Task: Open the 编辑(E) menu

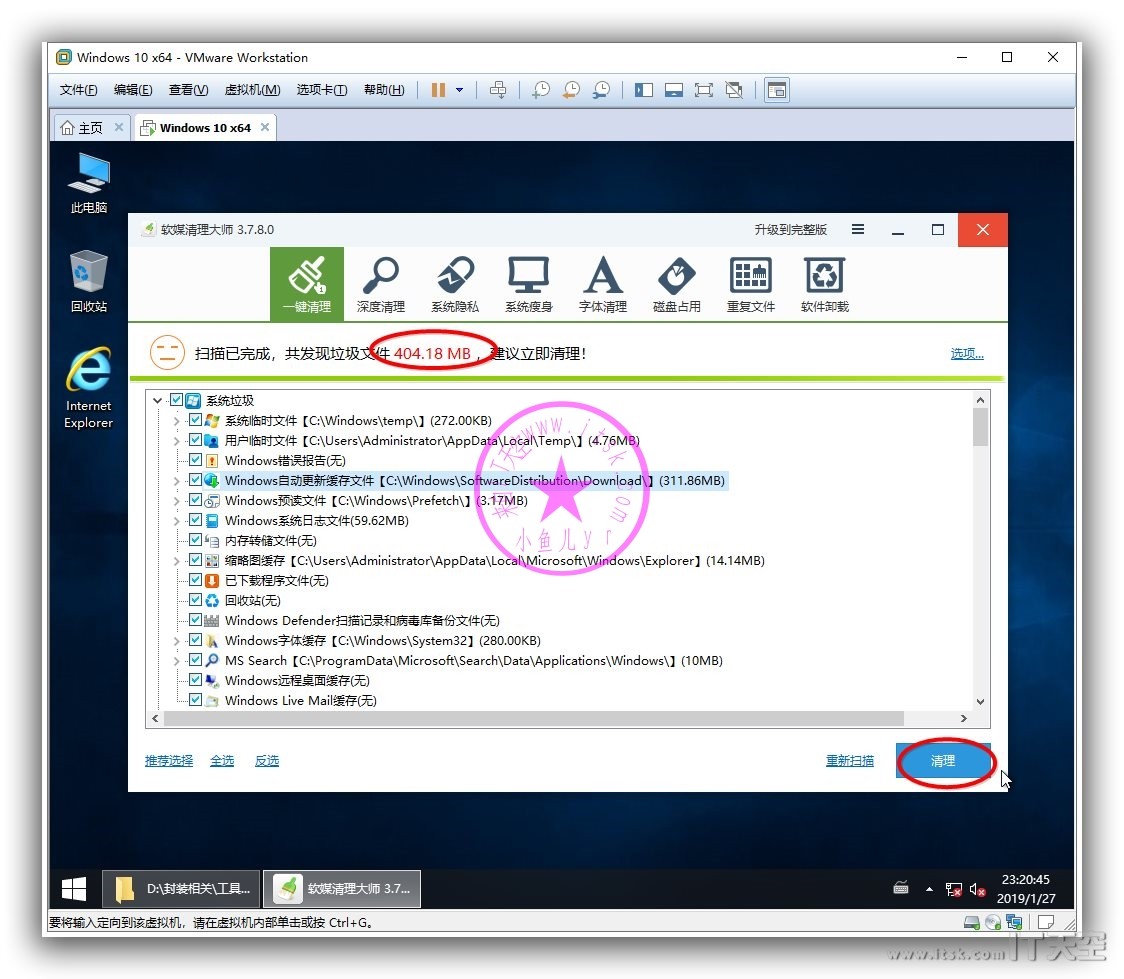Action: (133, 90)
